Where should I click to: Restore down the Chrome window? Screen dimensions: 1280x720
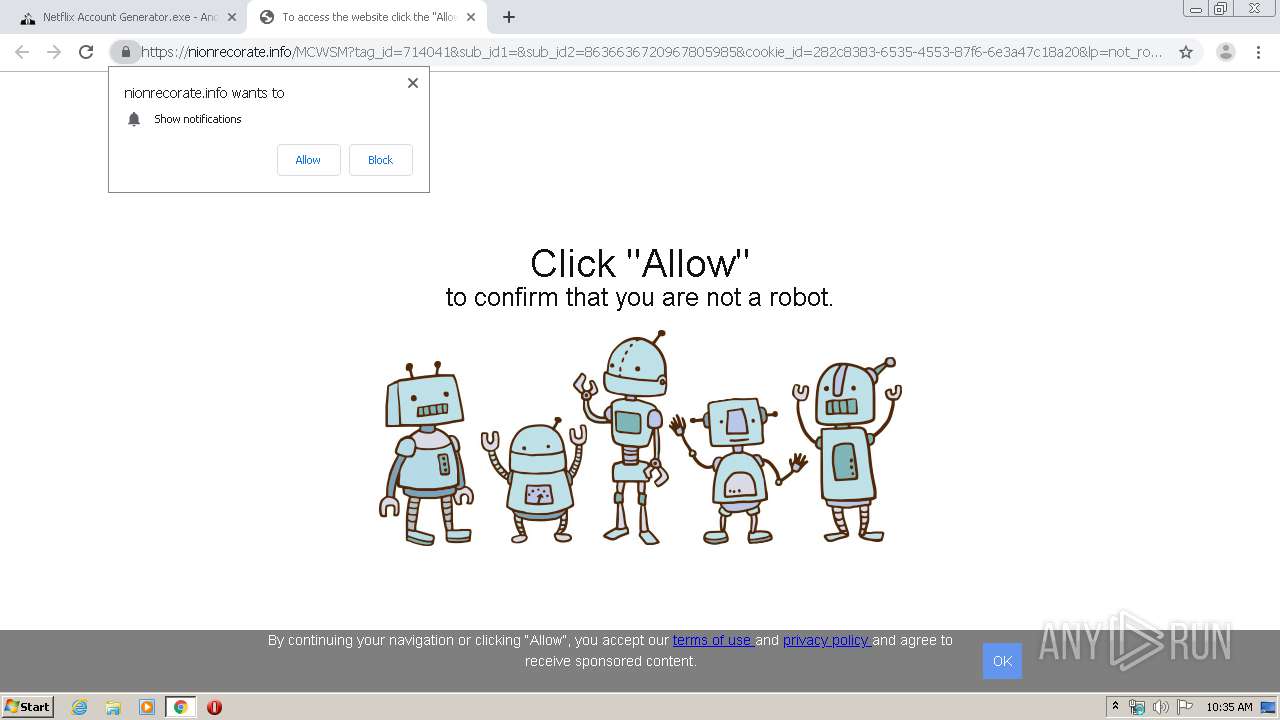coord(1221,9)
